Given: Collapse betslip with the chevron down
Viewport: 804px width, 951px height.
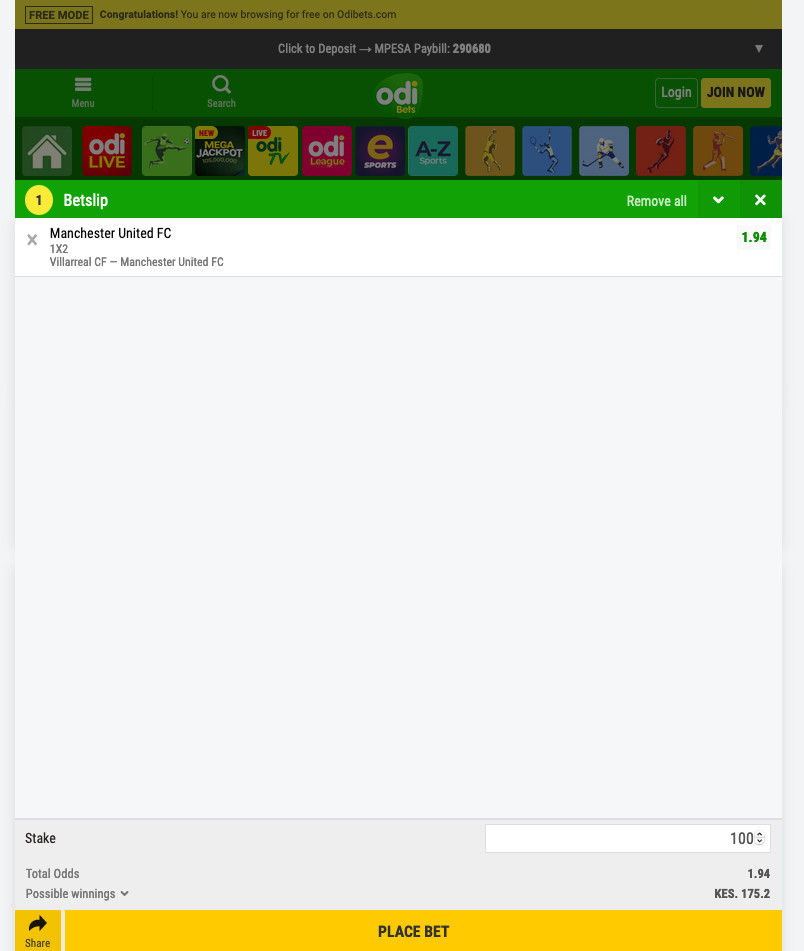Looking at the screenshot, I should pyautogui.click(x=718, y=200).
